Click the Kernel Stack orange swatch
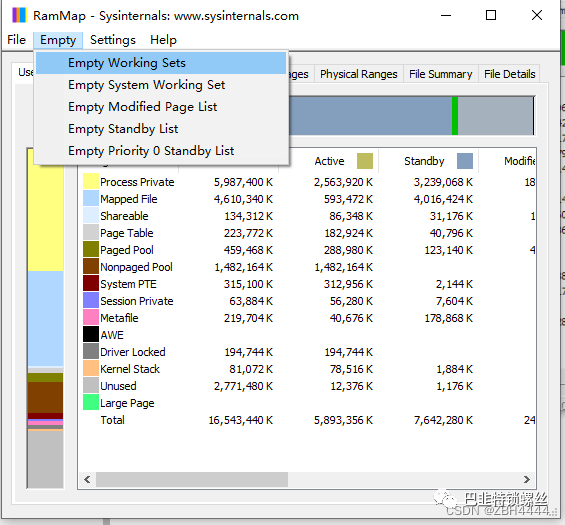This screenshot has height=525, width=565. (91, 369)
